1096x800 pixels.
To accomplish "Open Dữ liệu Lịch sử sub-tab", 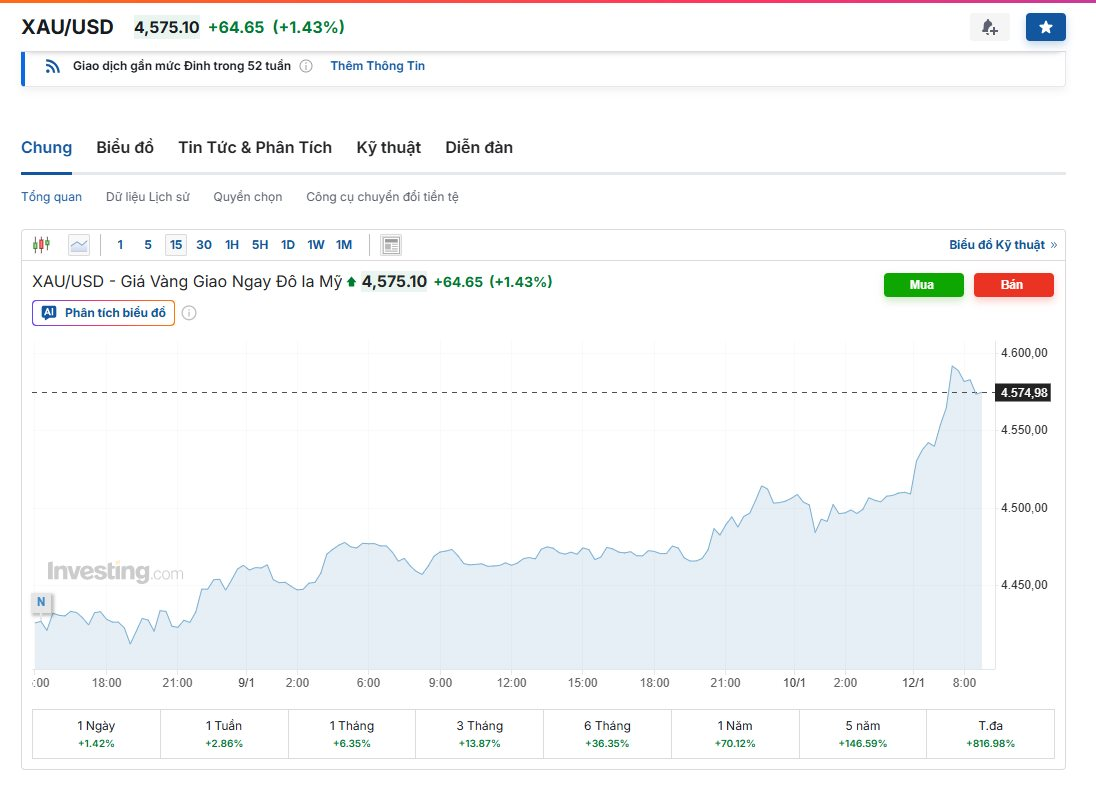I will click(147, 197).
